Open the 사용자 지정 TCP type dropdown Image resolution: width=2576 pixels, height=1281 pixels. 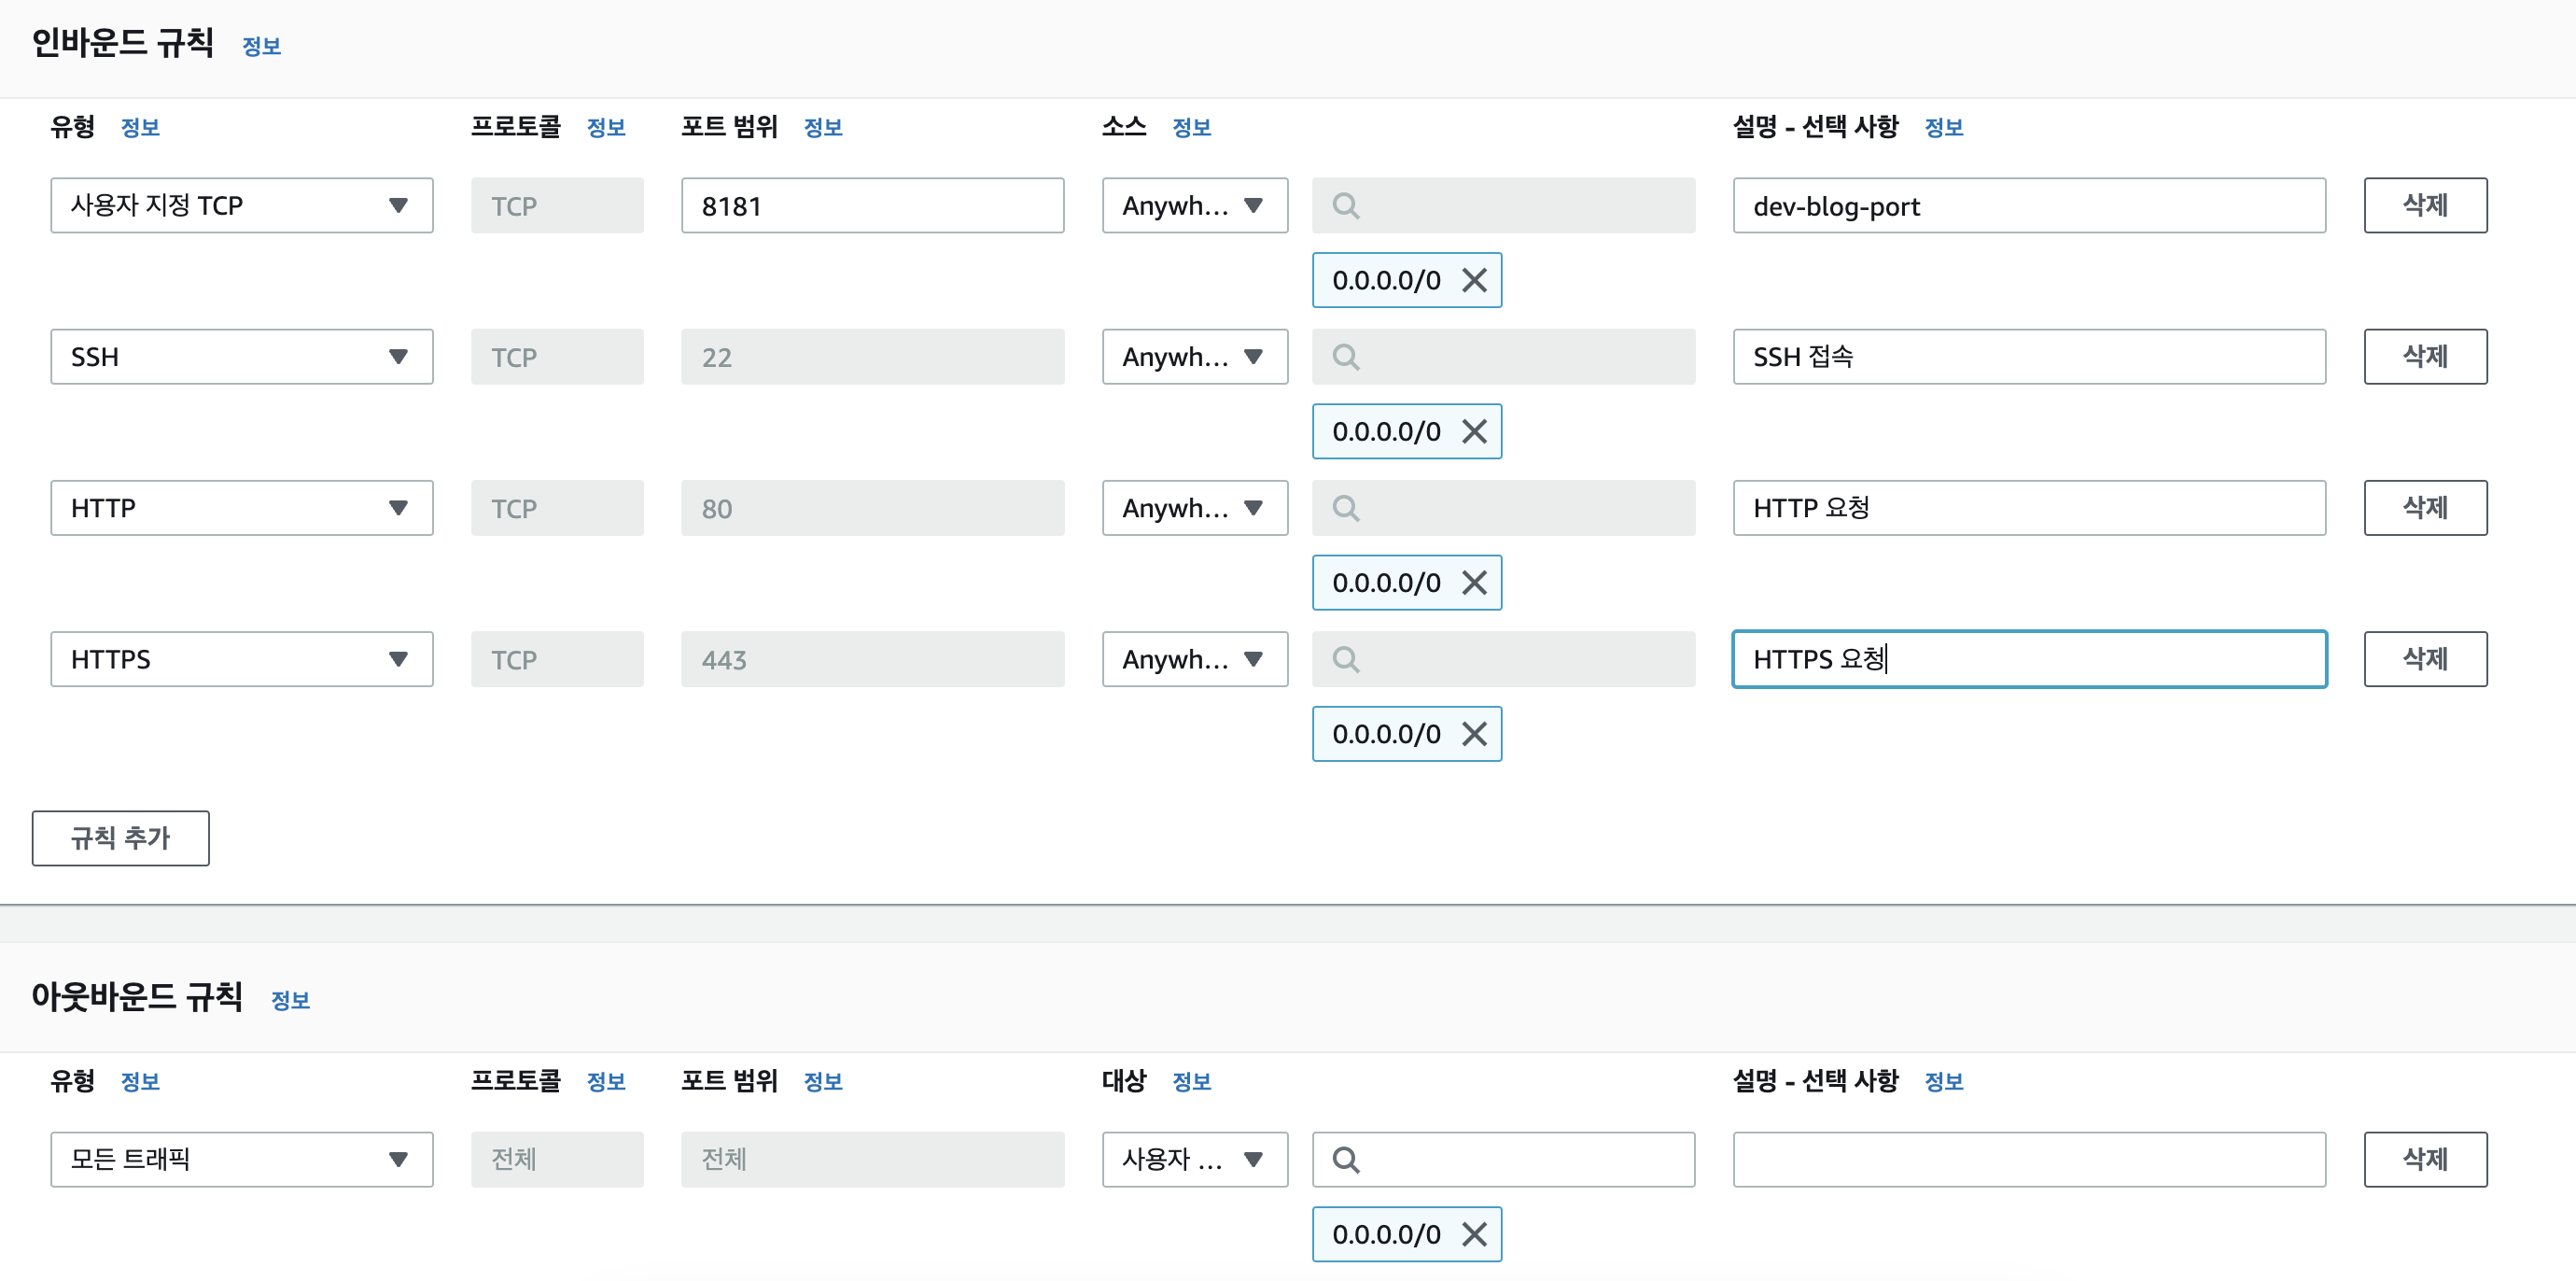coord(241,205)
